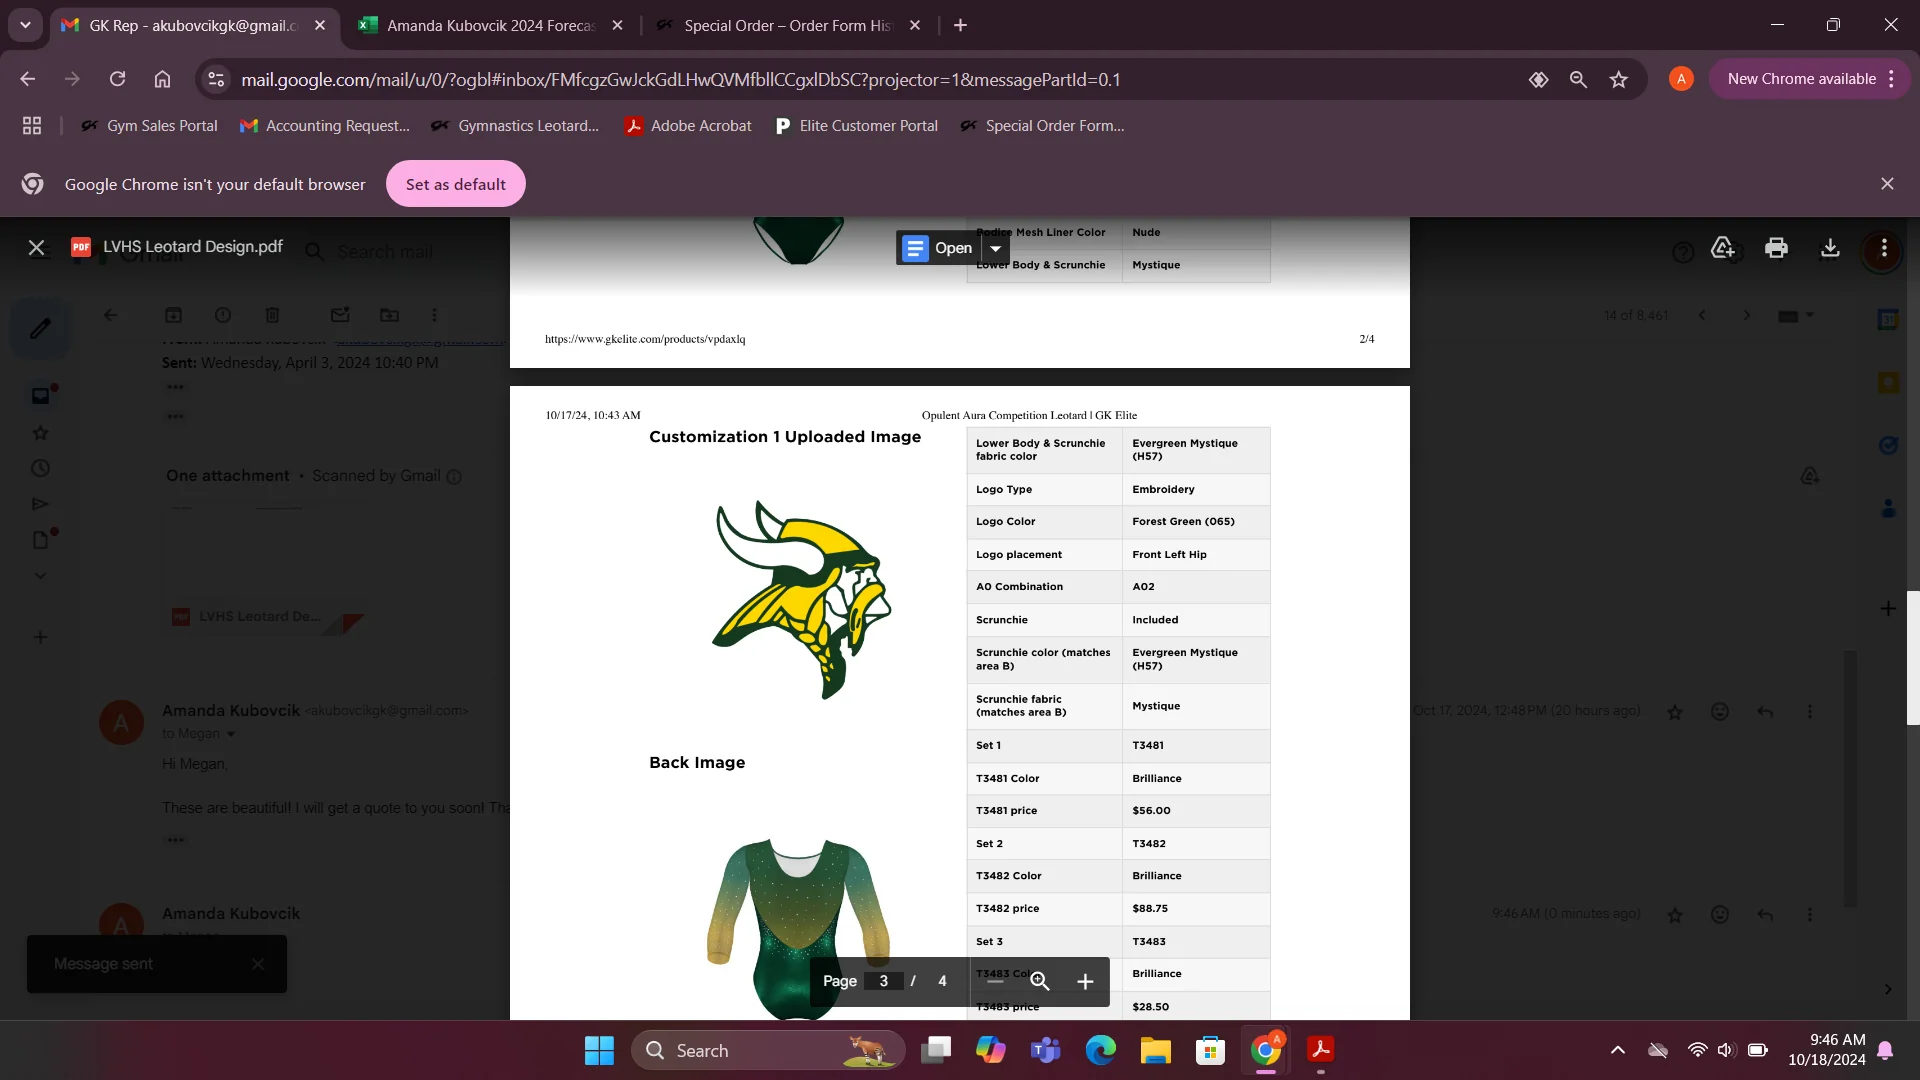This screenshot has width=1920, height=1080.
Task: Open Special Order Form bookmark
Action: [x=1042, y=126]
